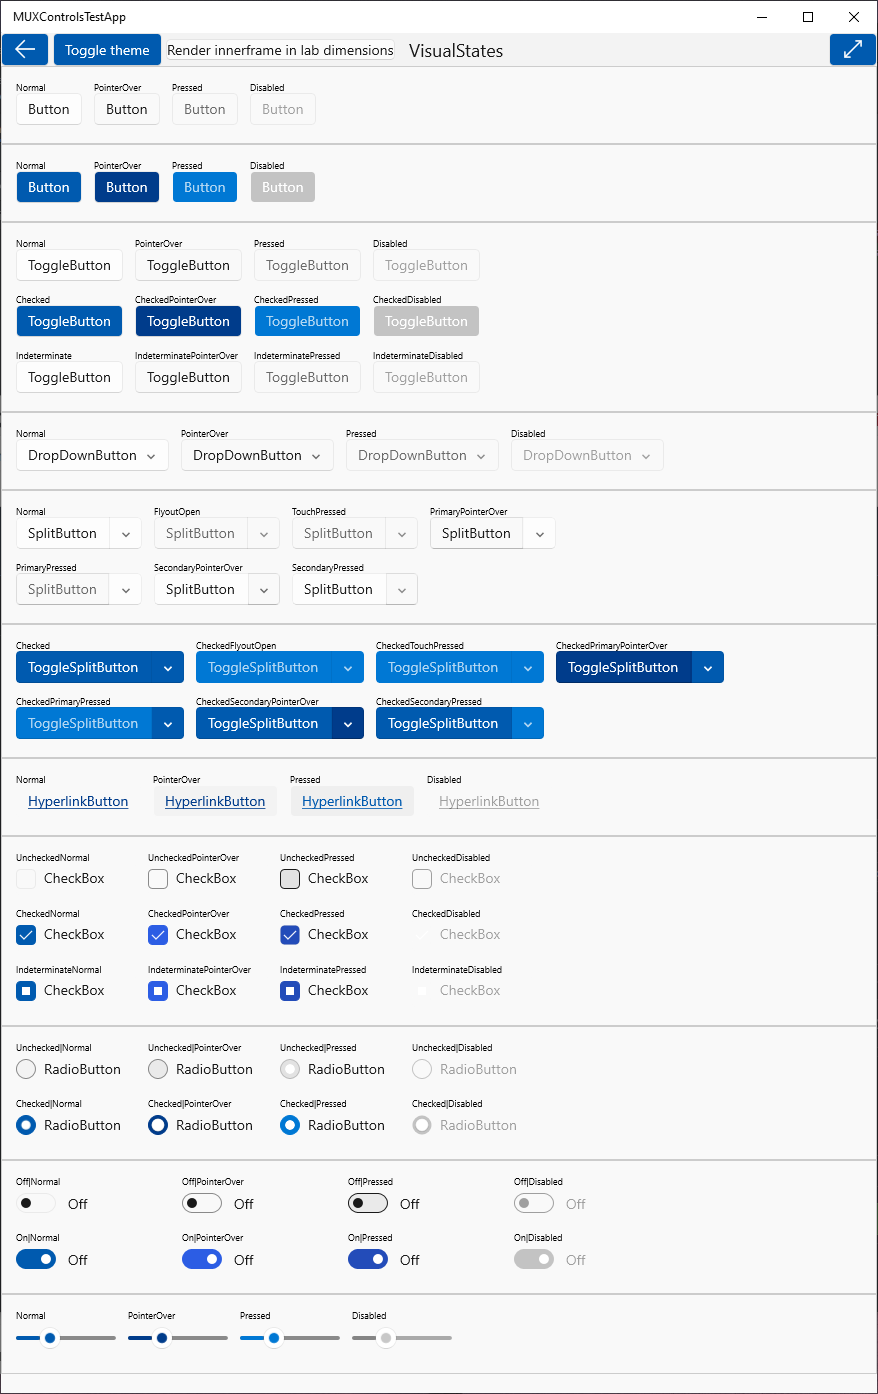Click the Normal slider thumb
The image size is (878, 1394).
(x=50, y=1337)
